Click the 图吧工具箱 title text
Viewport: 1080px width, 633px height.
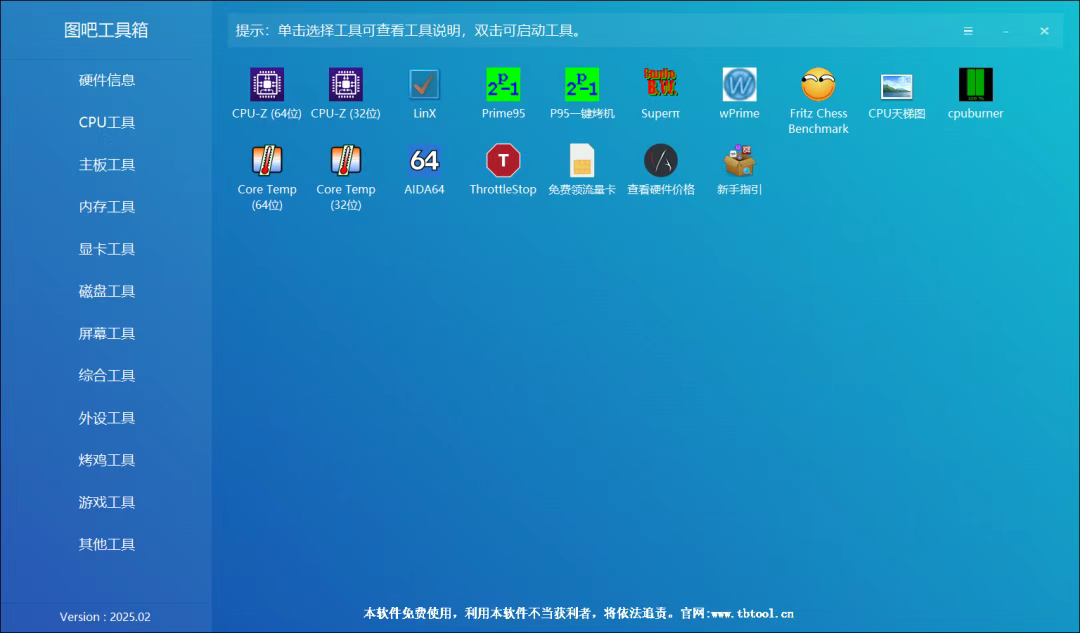[106, 30]
